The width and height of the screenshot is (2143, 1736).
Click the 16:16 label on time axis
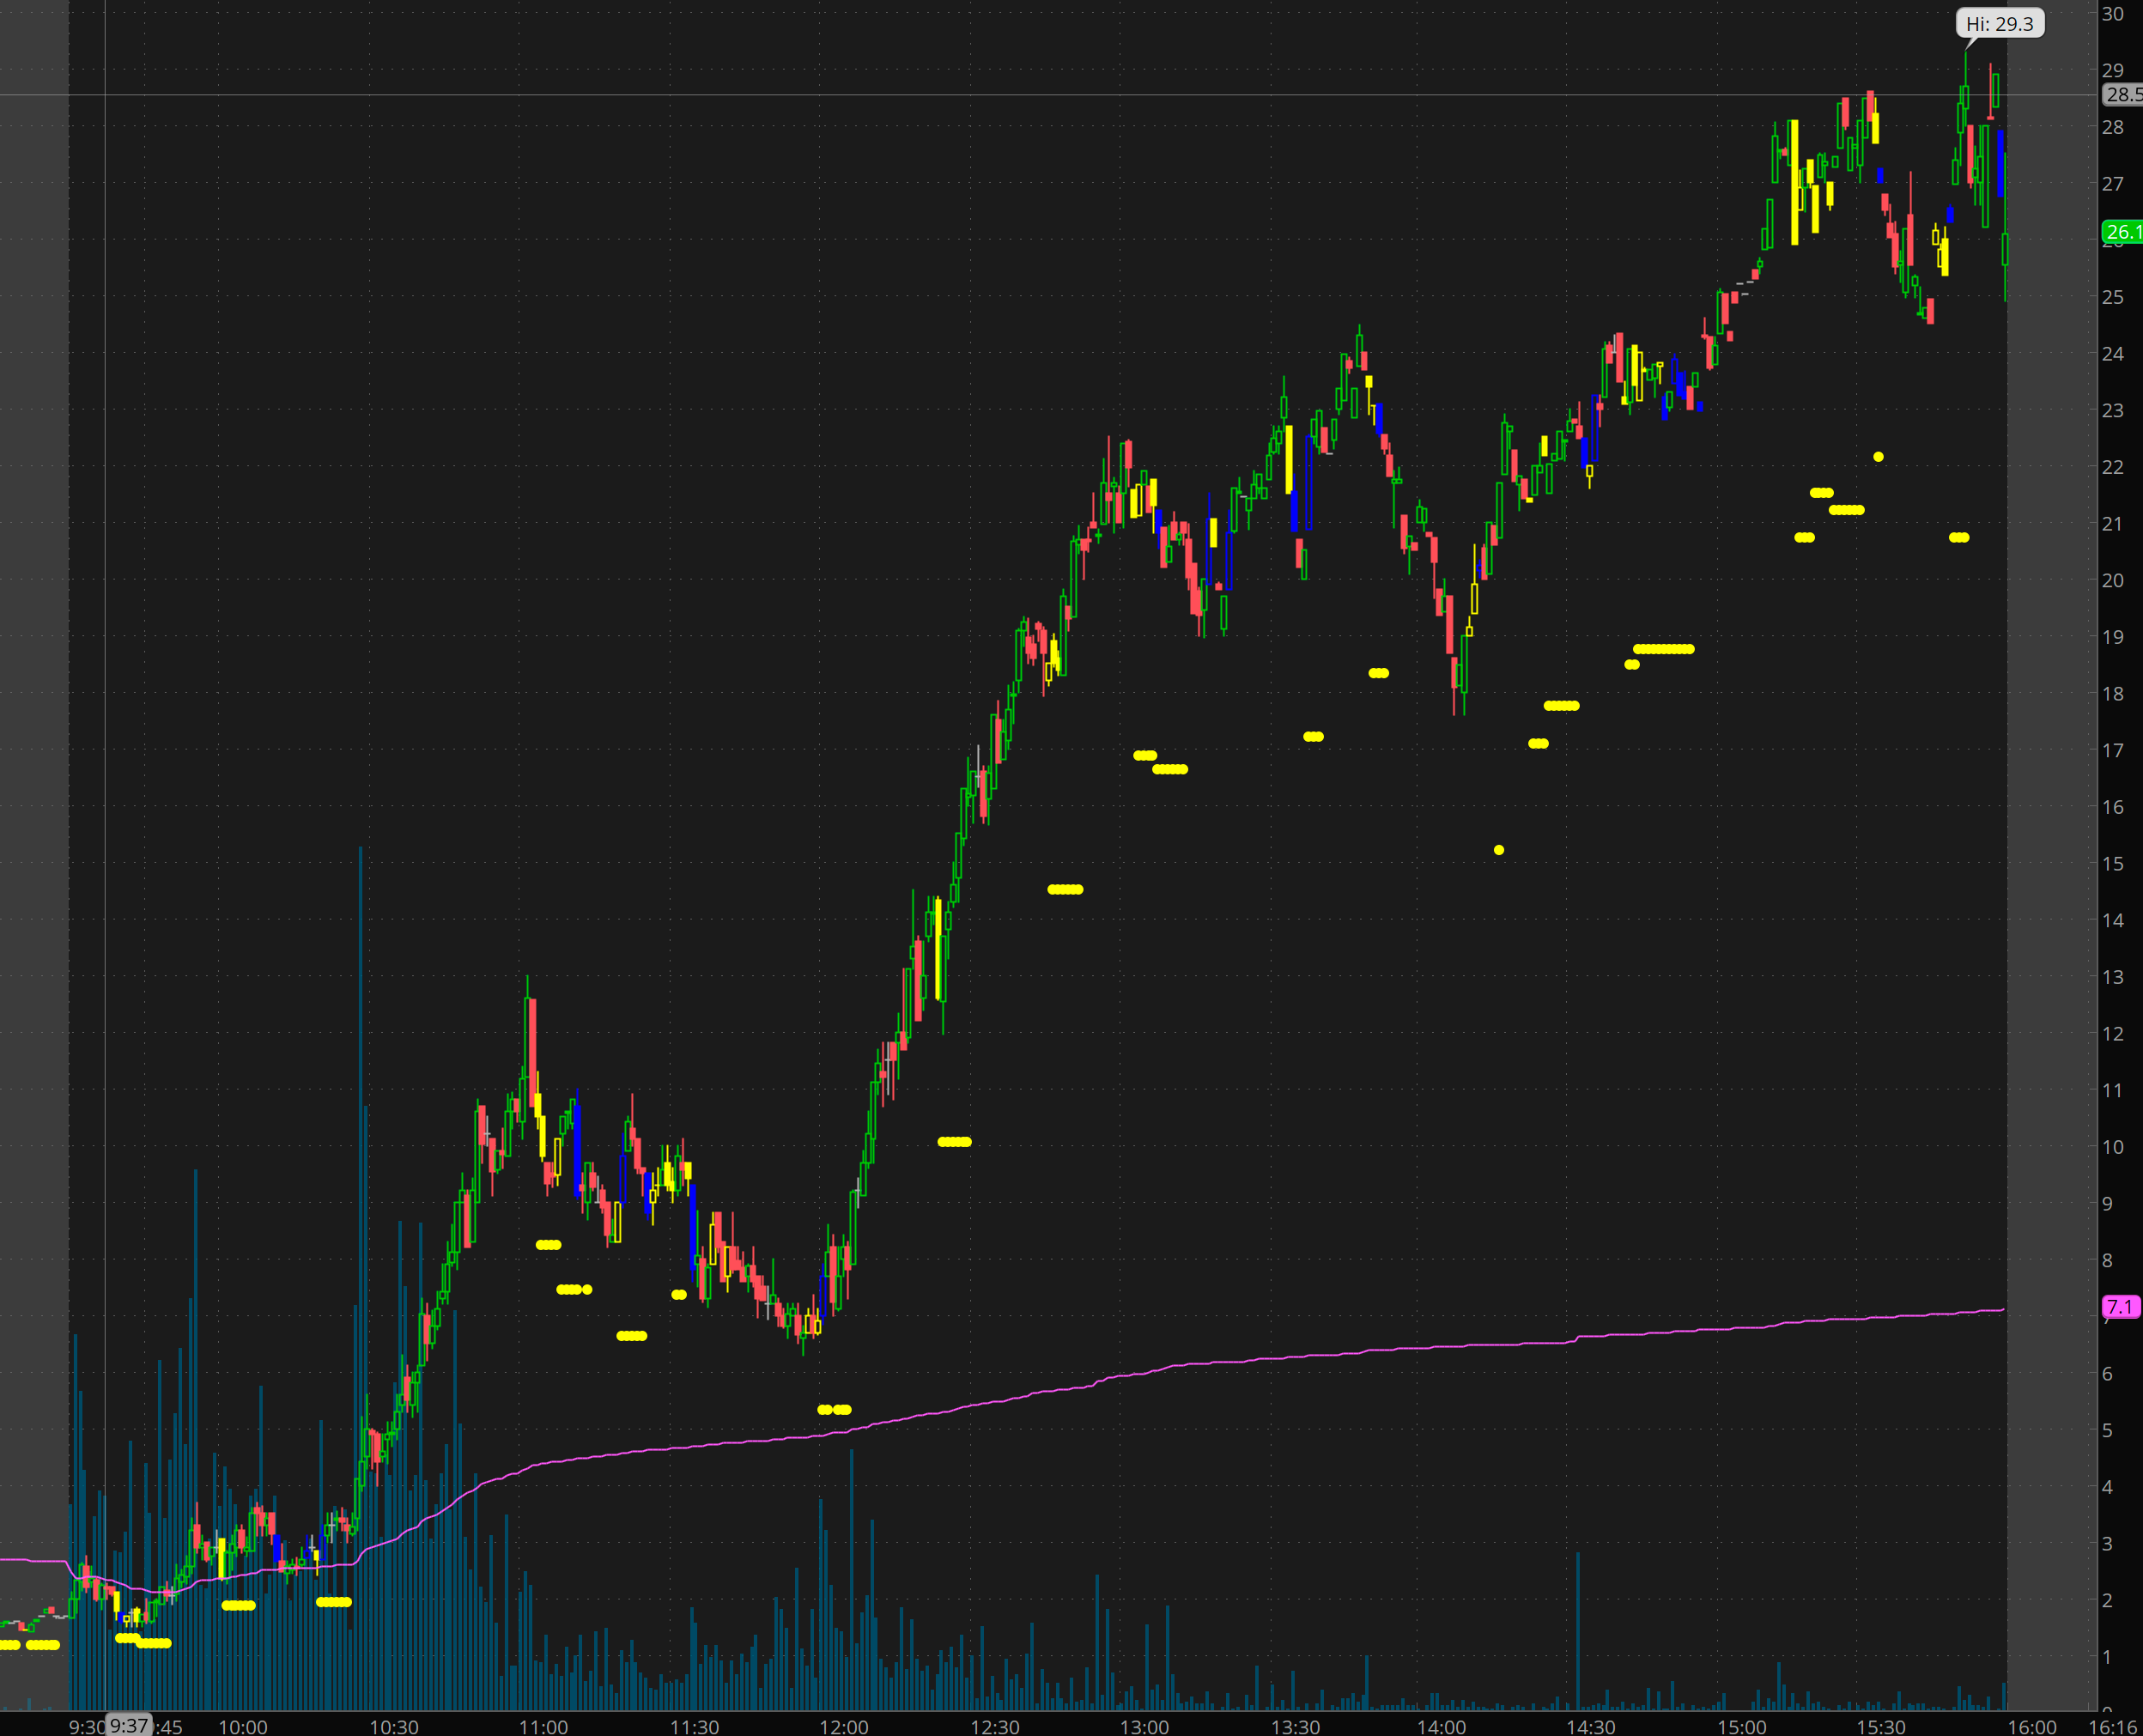tap(2114, 1727)
